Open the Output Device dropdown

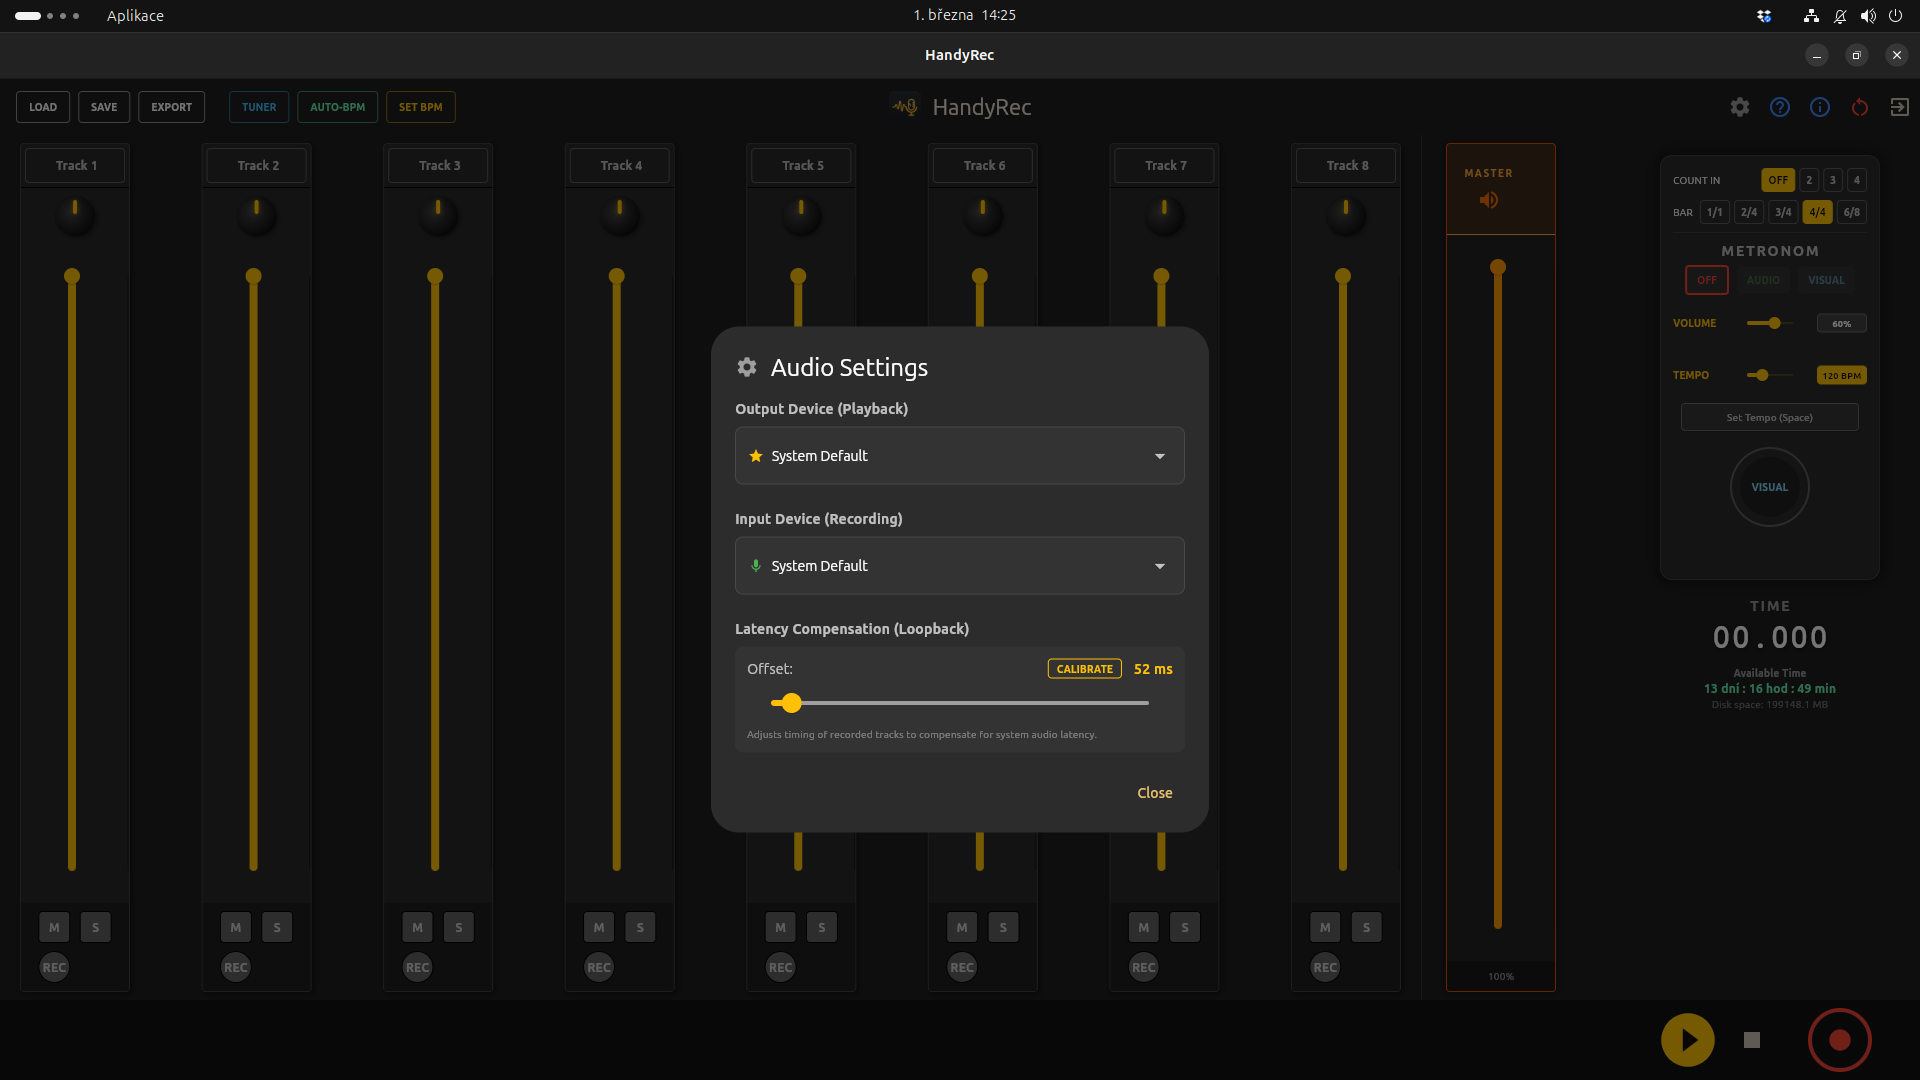(959, 455)
